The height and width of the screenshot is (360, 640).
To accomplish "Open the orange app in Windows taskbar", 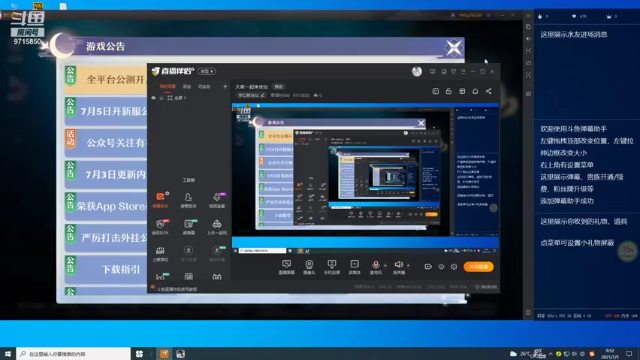I will [x=164, y=353].
